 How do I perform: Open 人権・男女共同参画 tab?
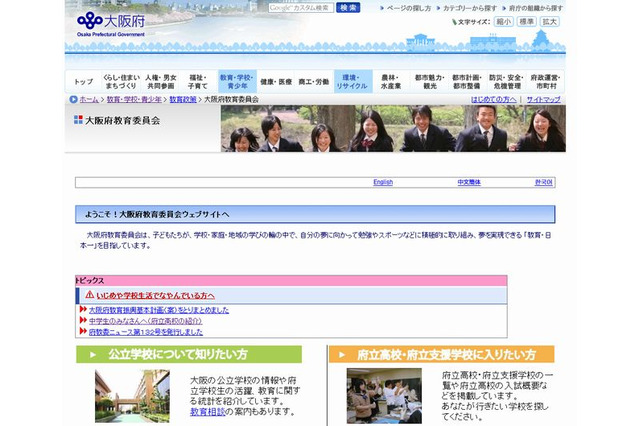(x=161, y=82)
